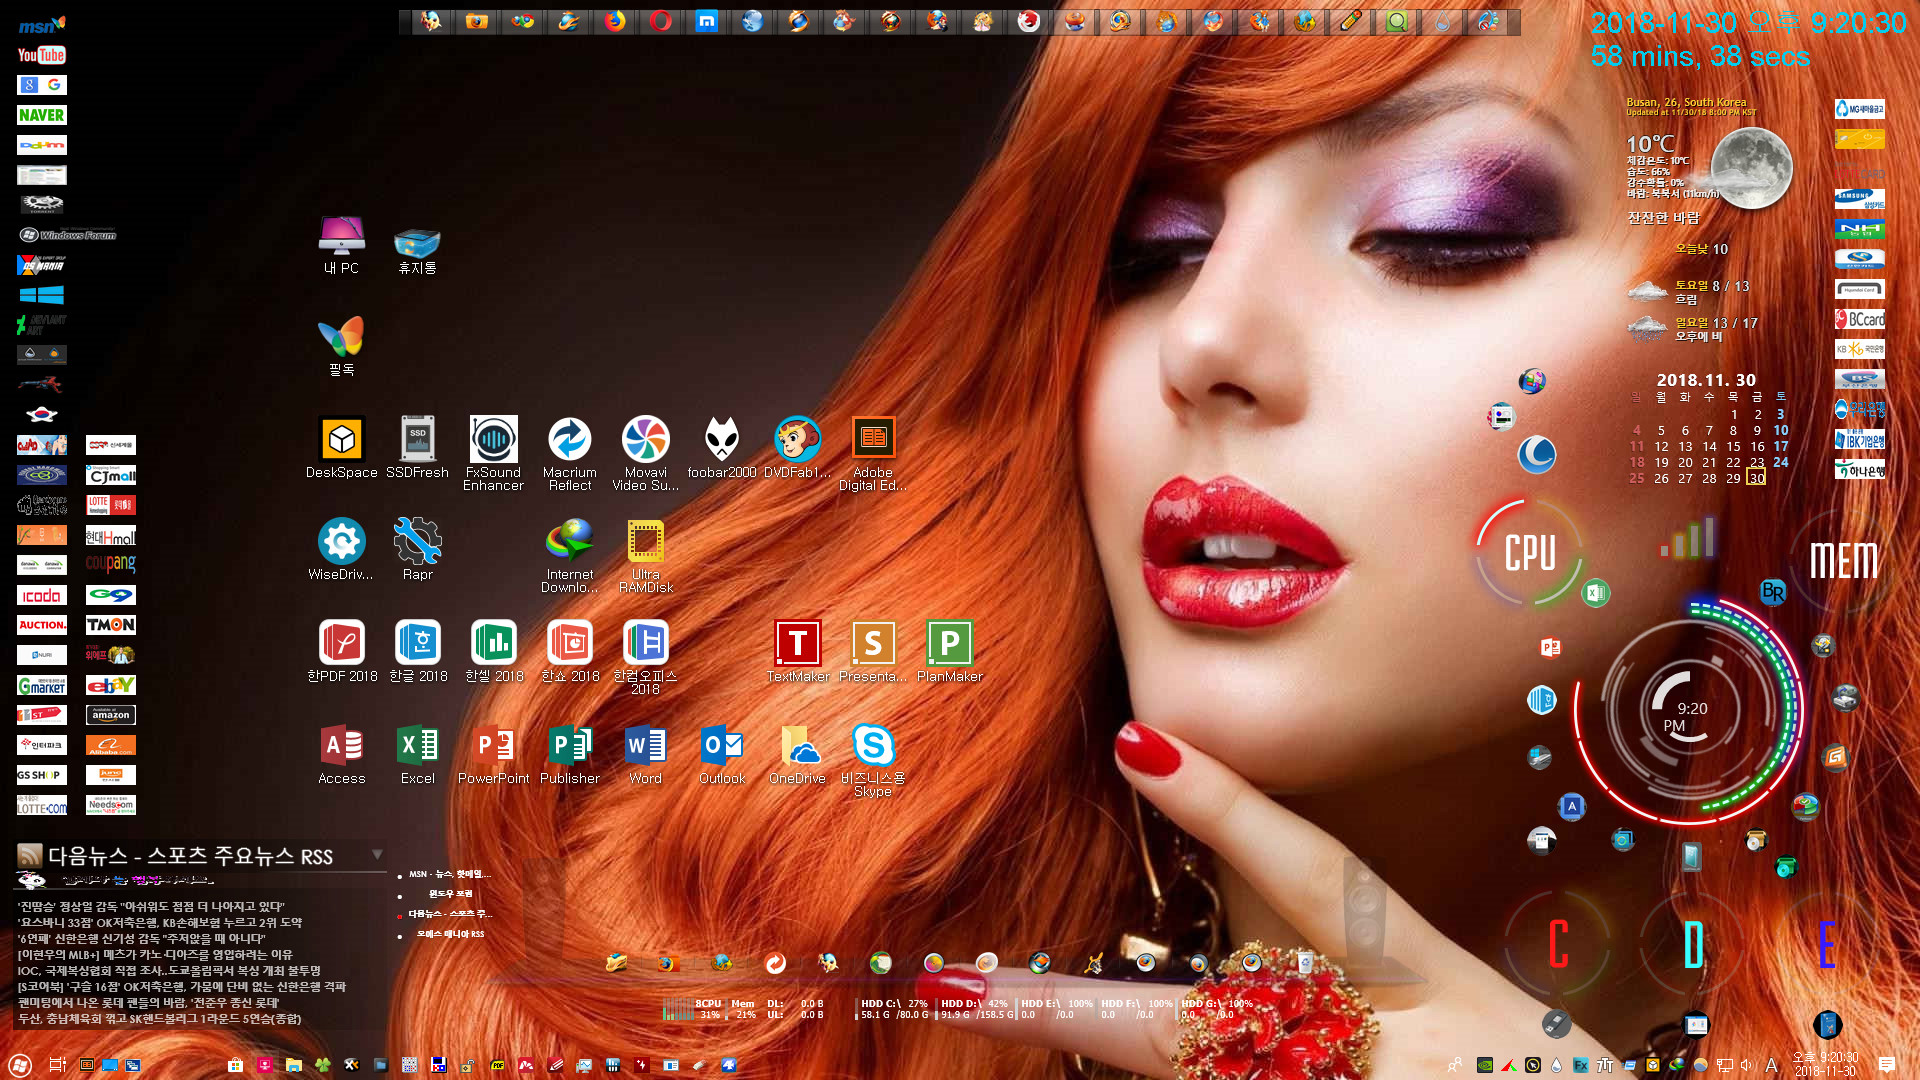The height and width of the screenshot is (1080, 1920).
Task: Open Adobe Digital Editions icon
Action: (x=873, y=453)
